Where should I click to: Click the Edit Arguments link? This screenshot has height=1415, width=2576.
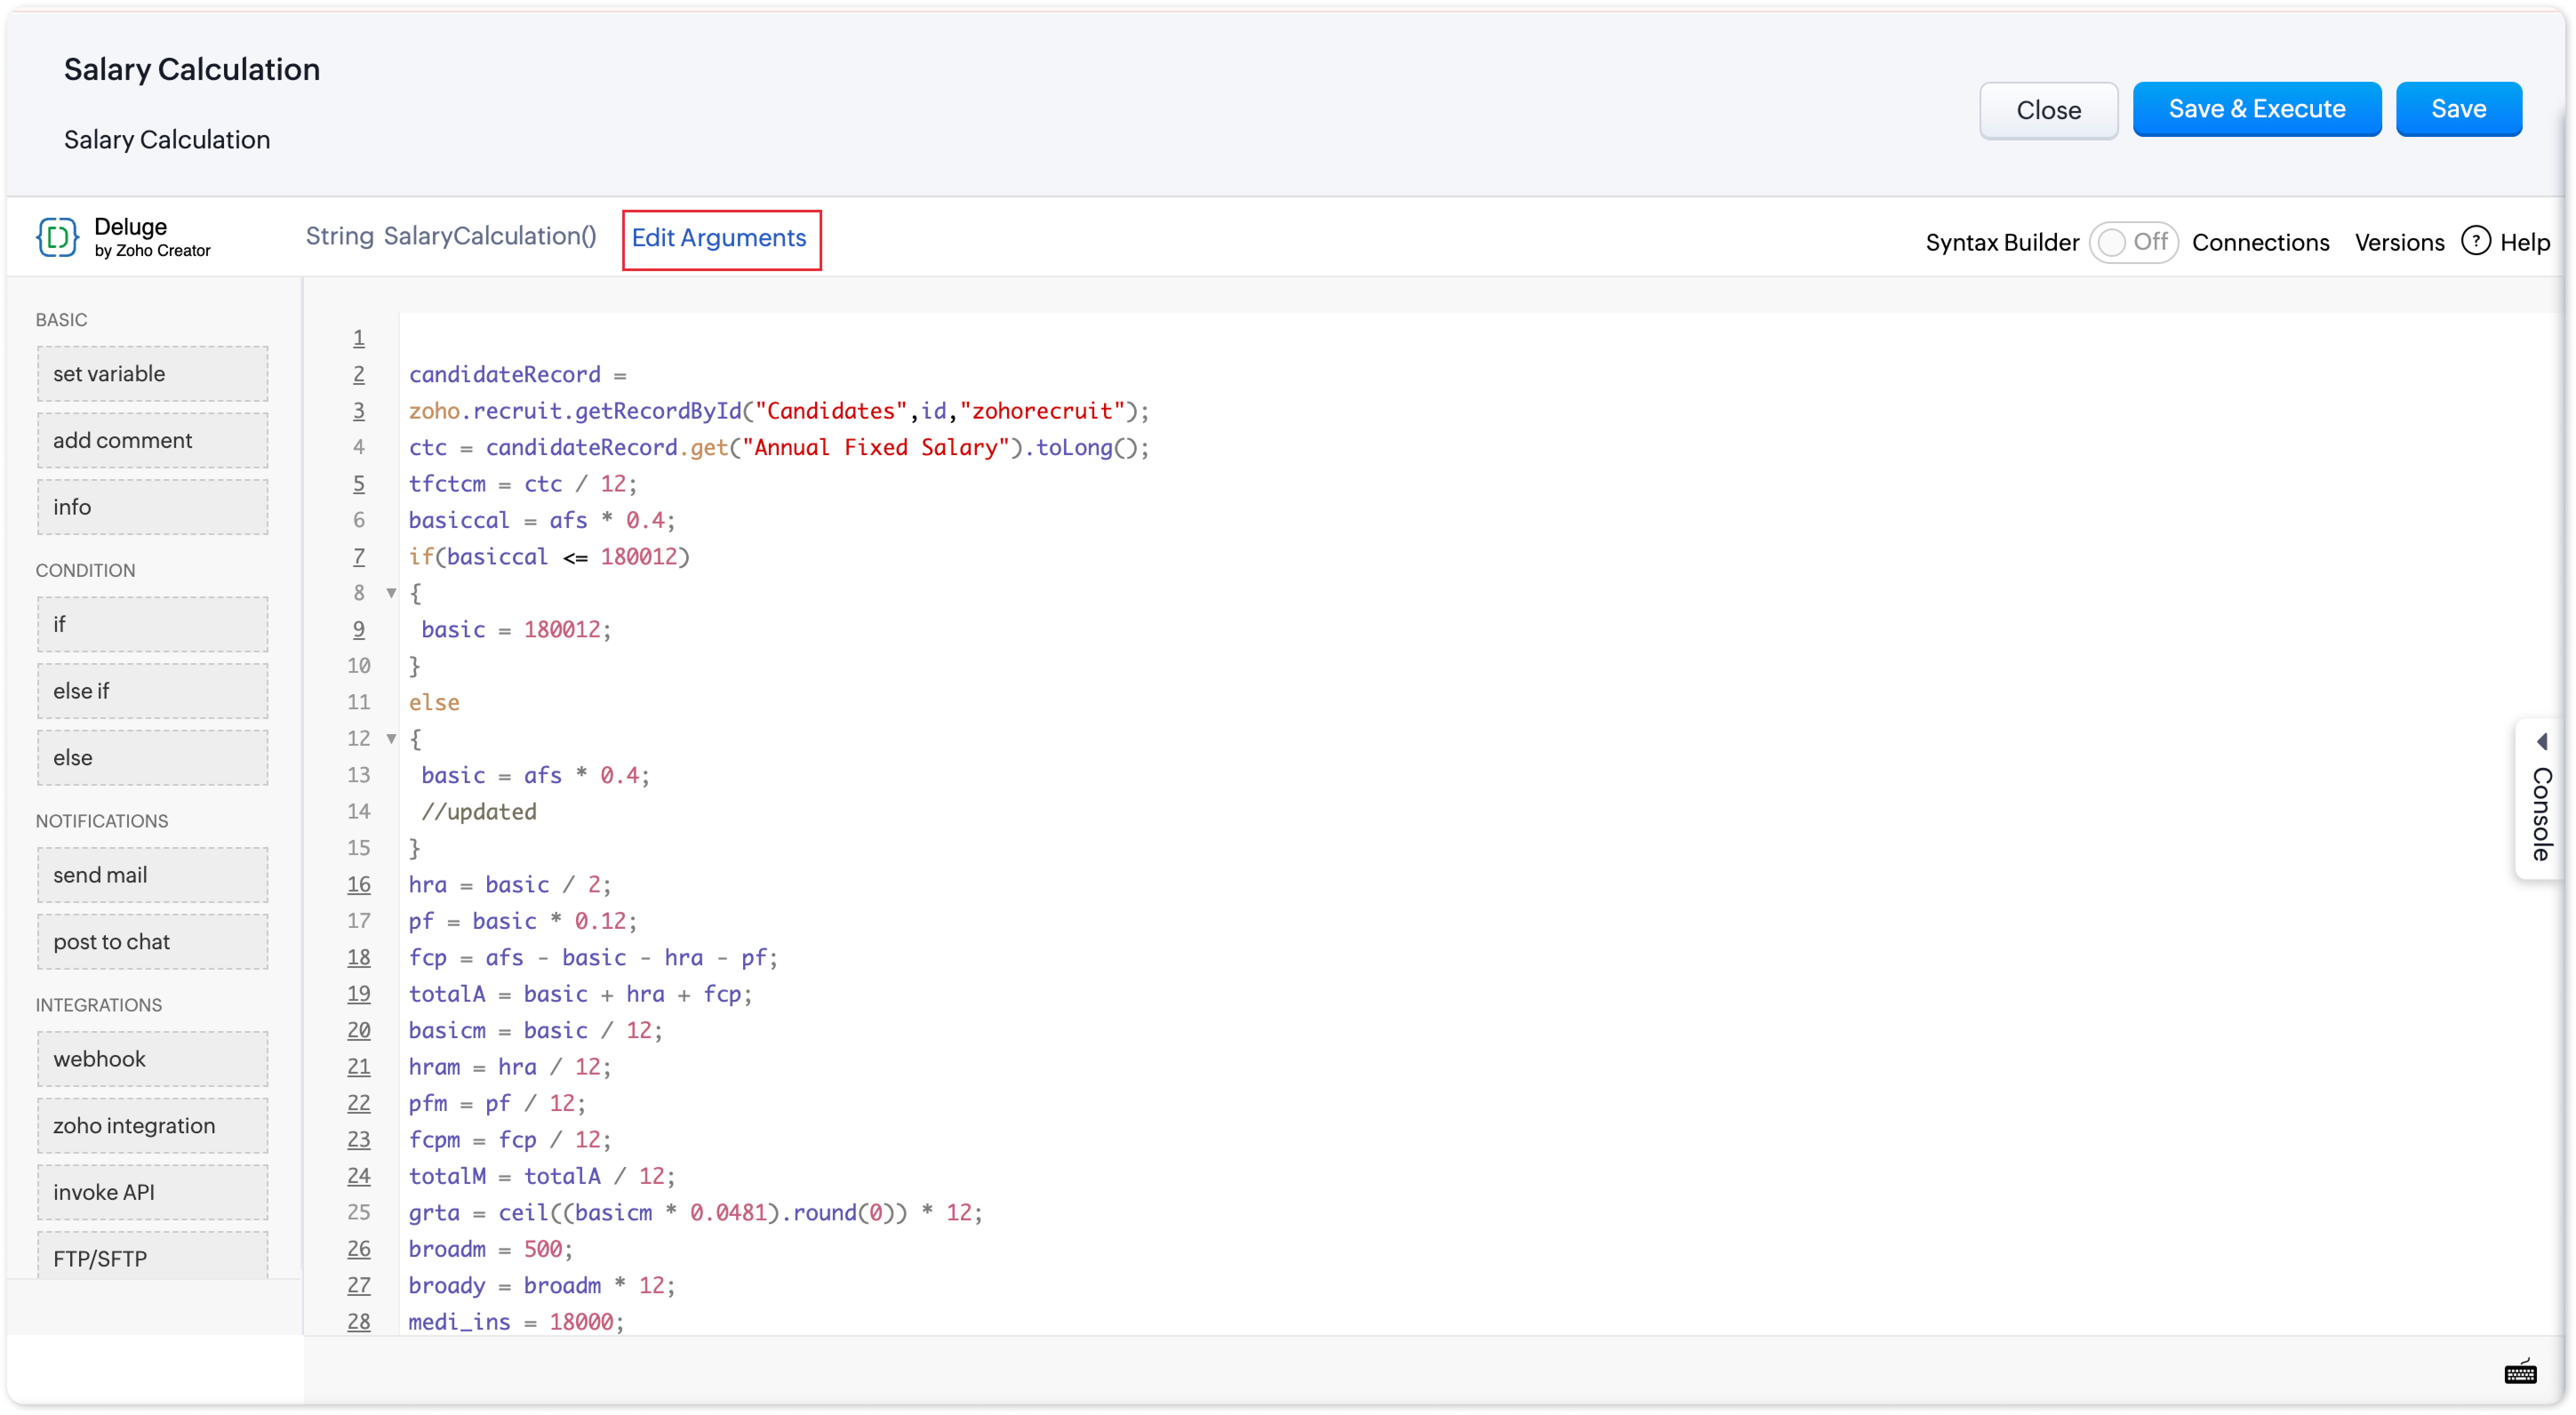719,238
